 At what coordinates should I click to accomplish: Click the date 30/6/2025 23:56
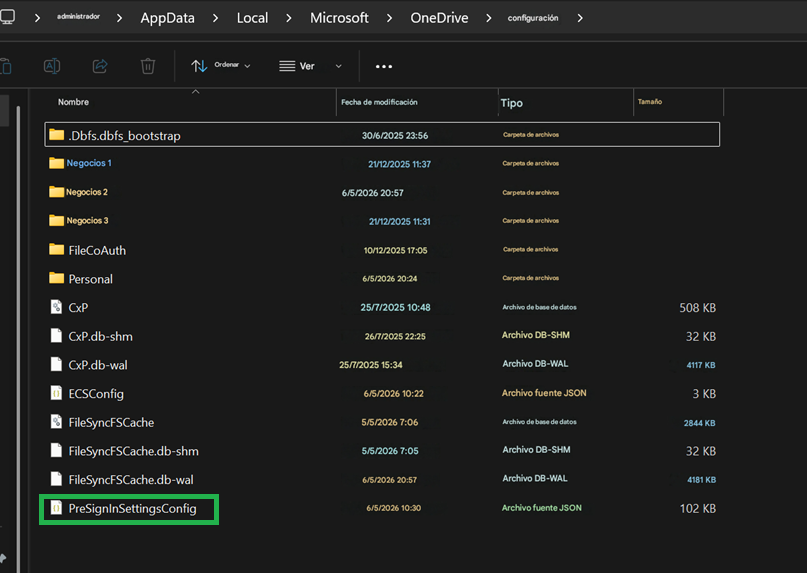click(x=395, y=135)
